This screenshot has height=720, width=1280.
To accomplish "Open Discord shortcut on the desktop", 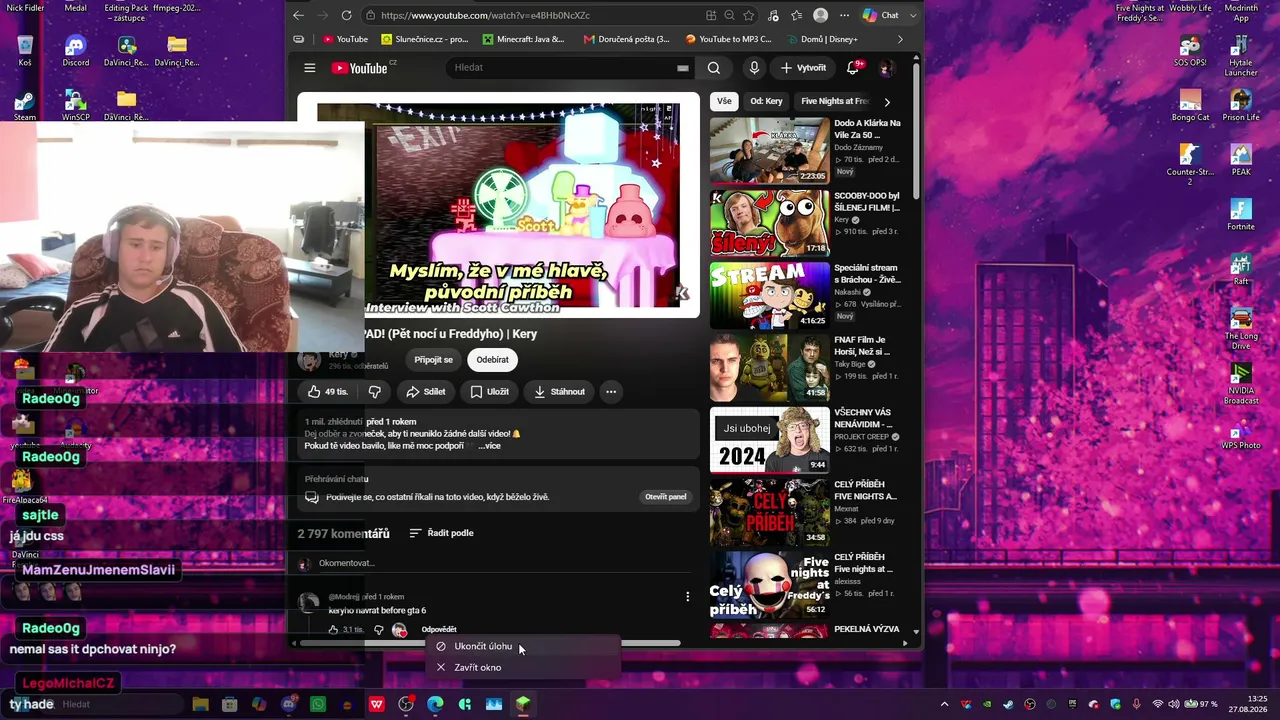I will pos(75,51).
